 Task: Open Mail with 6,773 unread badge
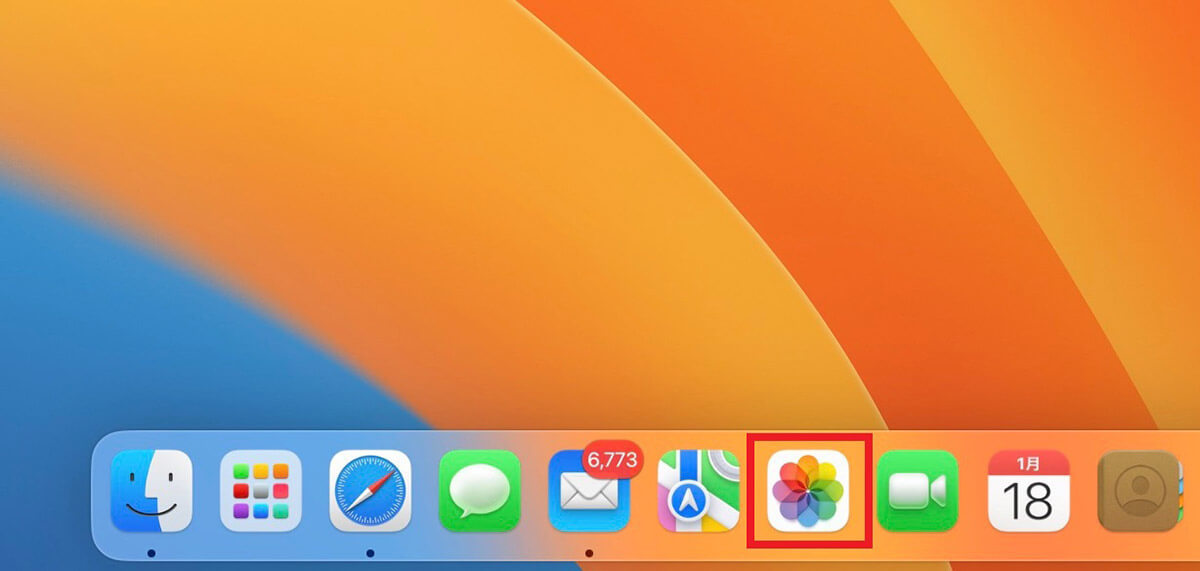coord(590,491)
